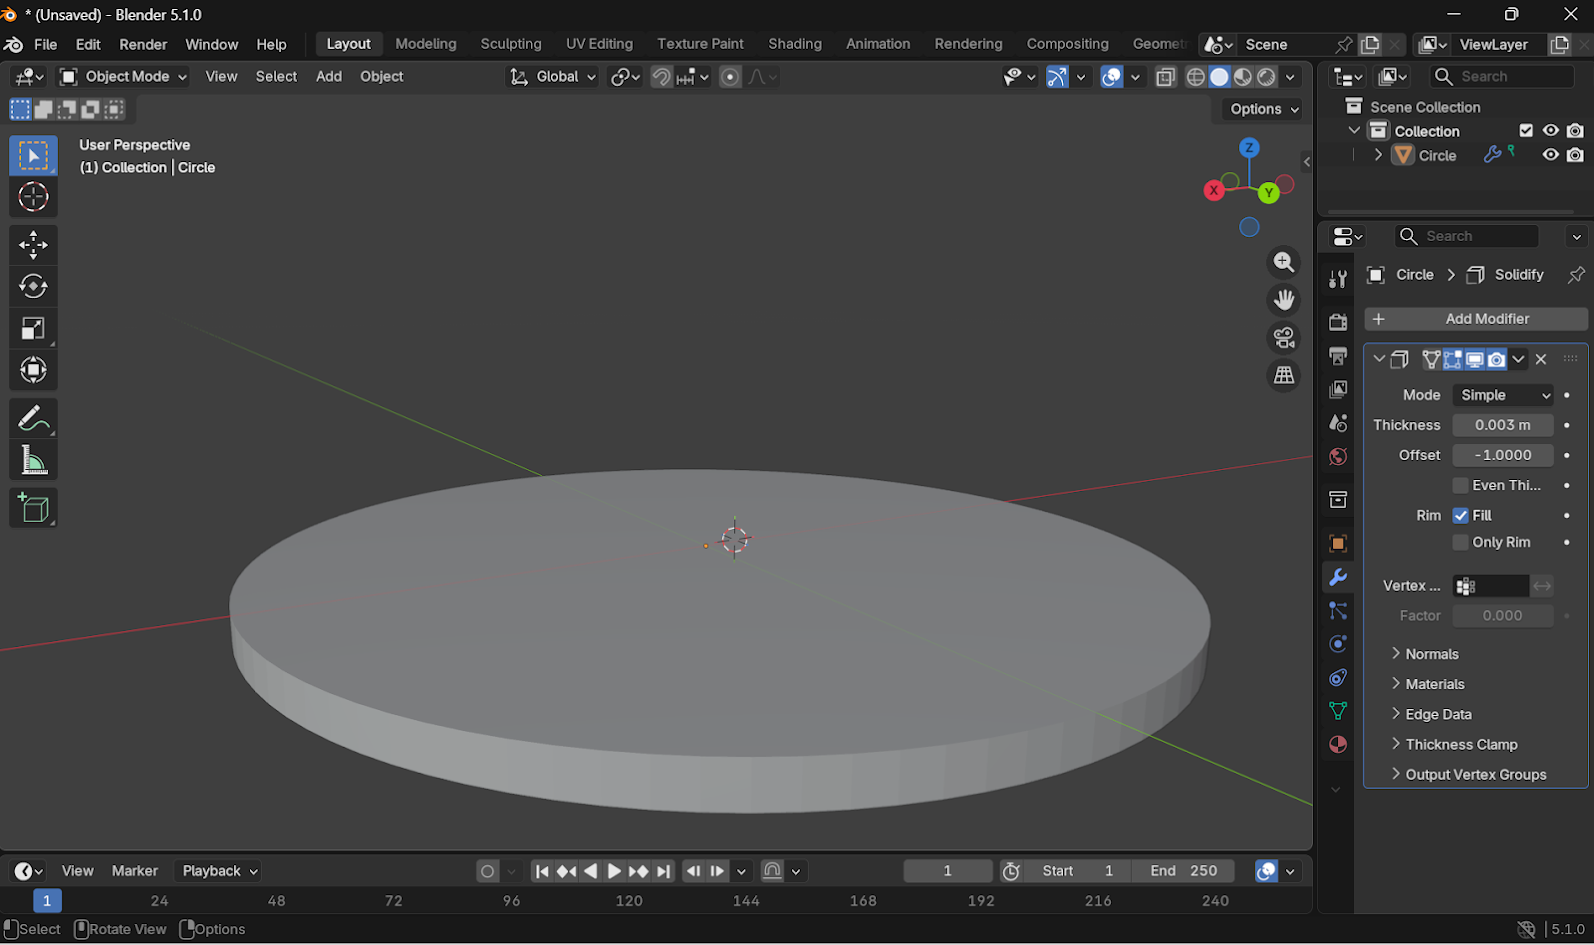
Task: Open the Playback dropdown in timeline
Action: 219,871
